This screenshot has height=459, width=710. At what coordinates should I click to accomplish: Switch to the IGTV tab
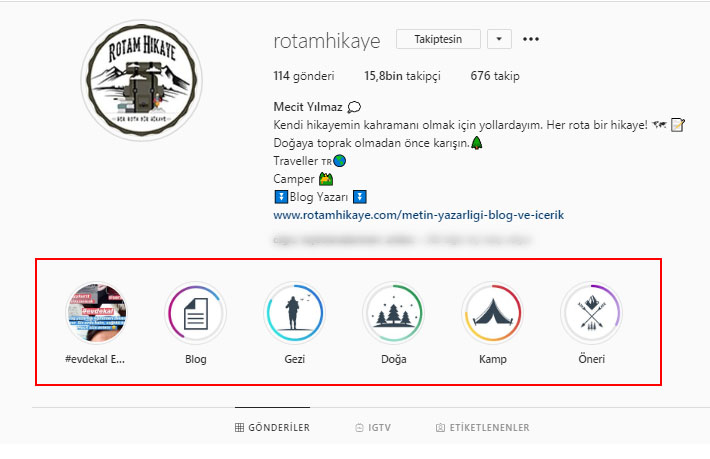click(373, 427)
